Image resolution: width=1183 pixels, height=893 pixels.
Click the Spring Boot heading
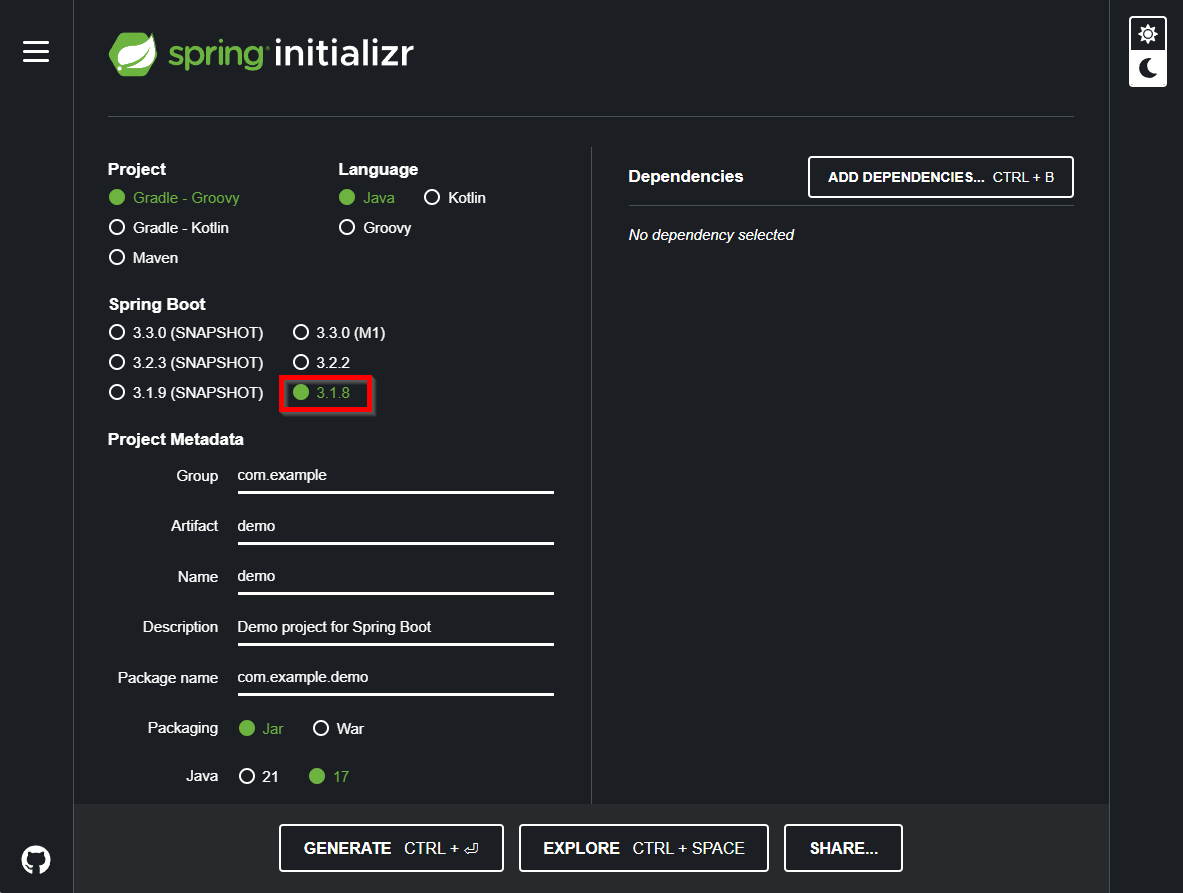tap(157, 305)
